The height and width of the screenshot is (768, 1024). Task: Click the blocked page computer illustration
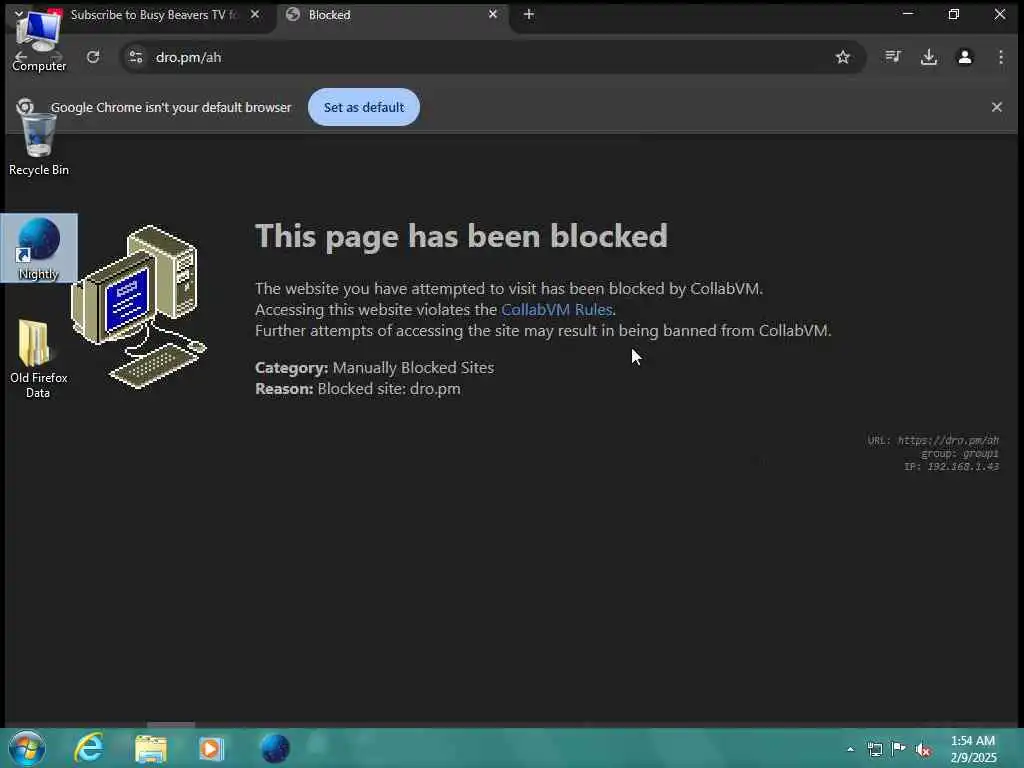pyautogui.click(x=138, y=307)
